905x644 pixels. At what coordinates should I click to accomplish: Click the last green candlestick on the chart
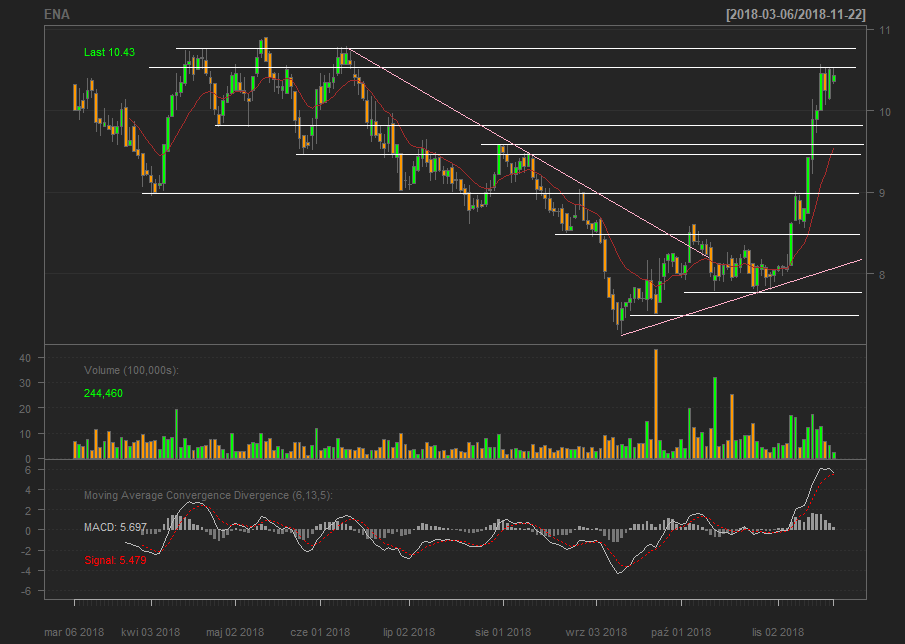834,78
